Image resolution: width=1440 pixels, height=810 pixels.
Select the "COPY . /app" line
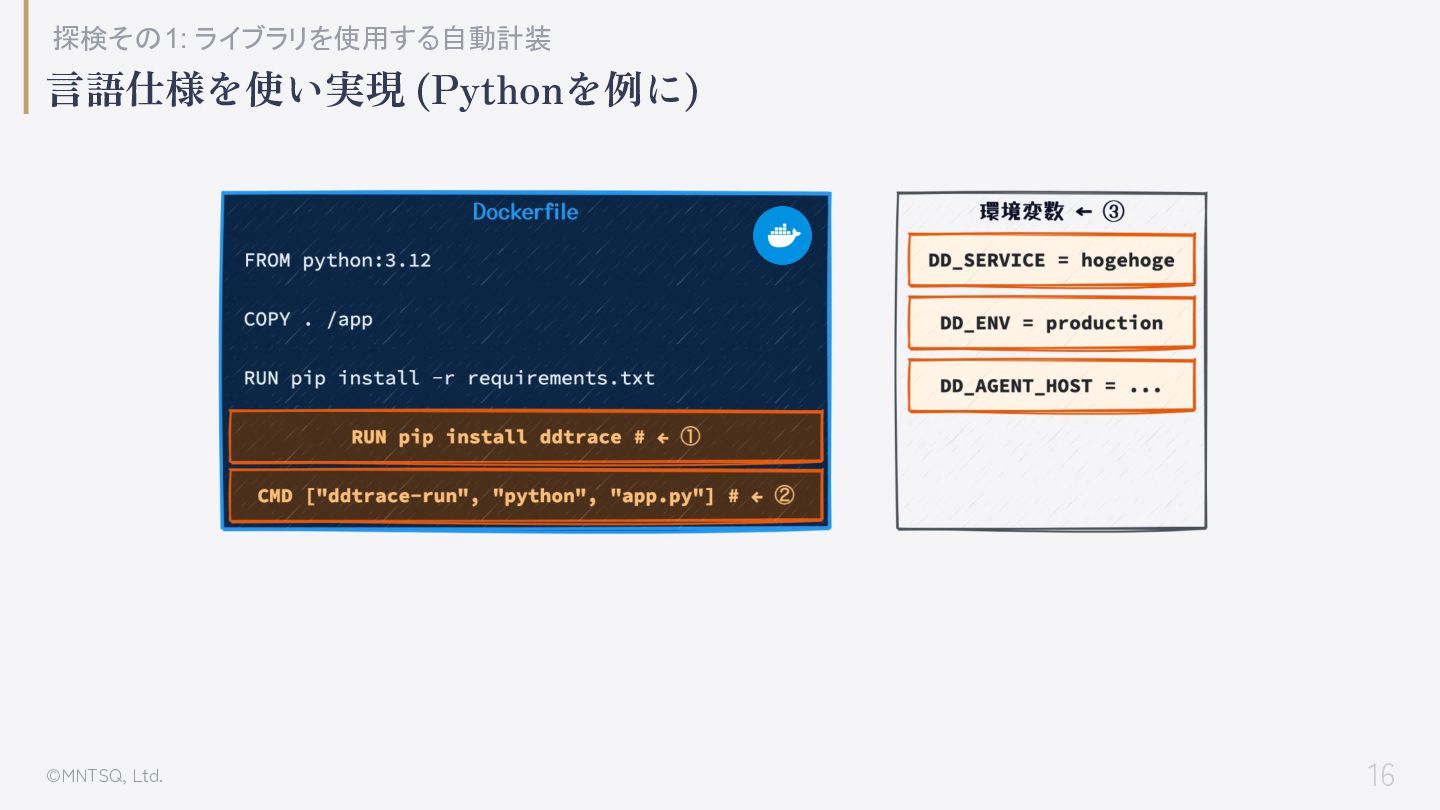(x=308, y=319)
